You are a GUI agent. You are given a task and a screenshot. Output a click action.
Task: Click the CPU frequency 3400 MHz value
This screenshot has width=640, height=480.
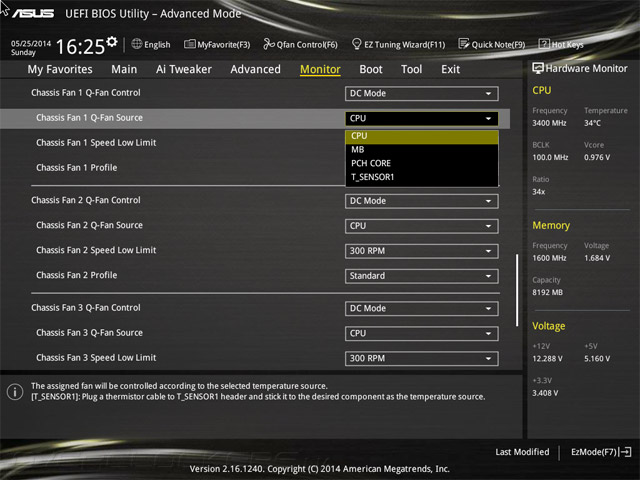click(549, 123)
